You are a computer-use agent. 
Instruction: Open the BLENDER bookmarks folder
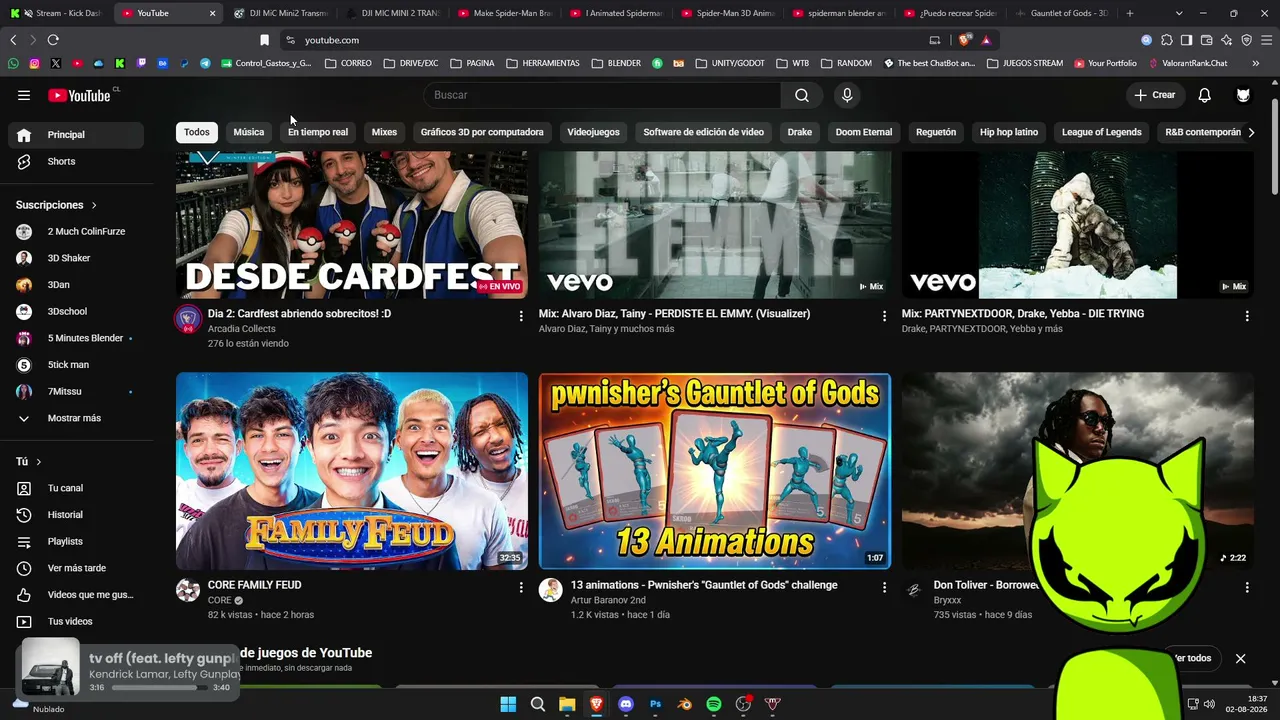point(616,63)
